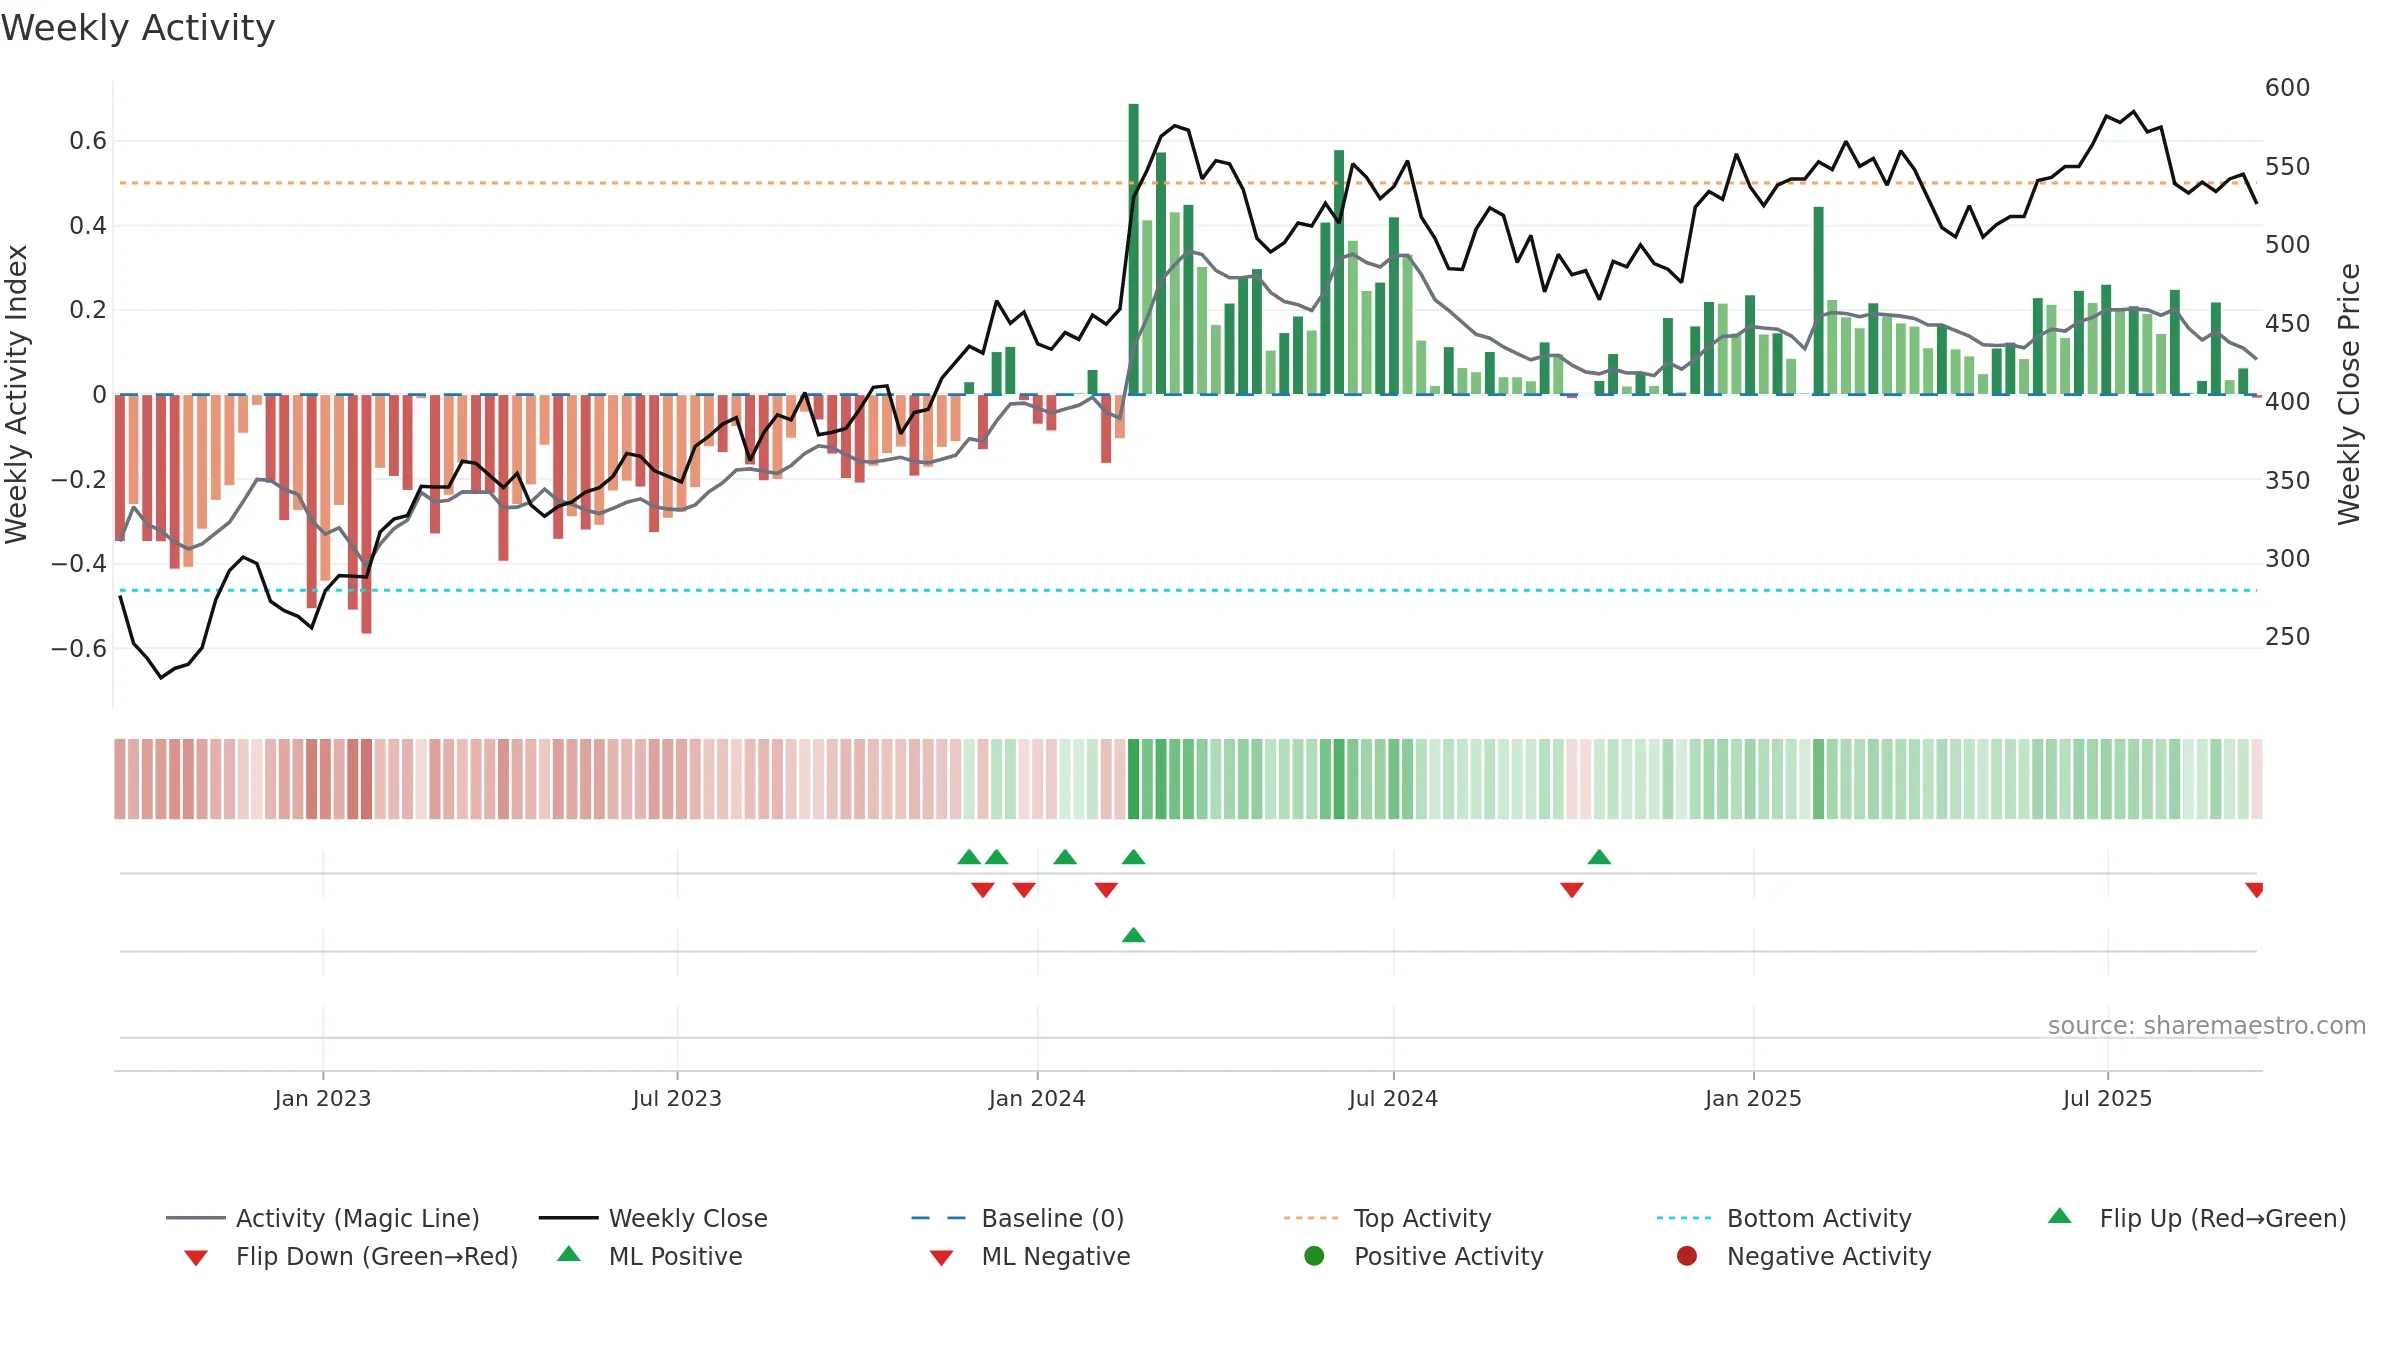The width and height of the screenshot is (2400, 1350).
Task: Click the Weekly Activity chart title
Action: pos(138,28)
